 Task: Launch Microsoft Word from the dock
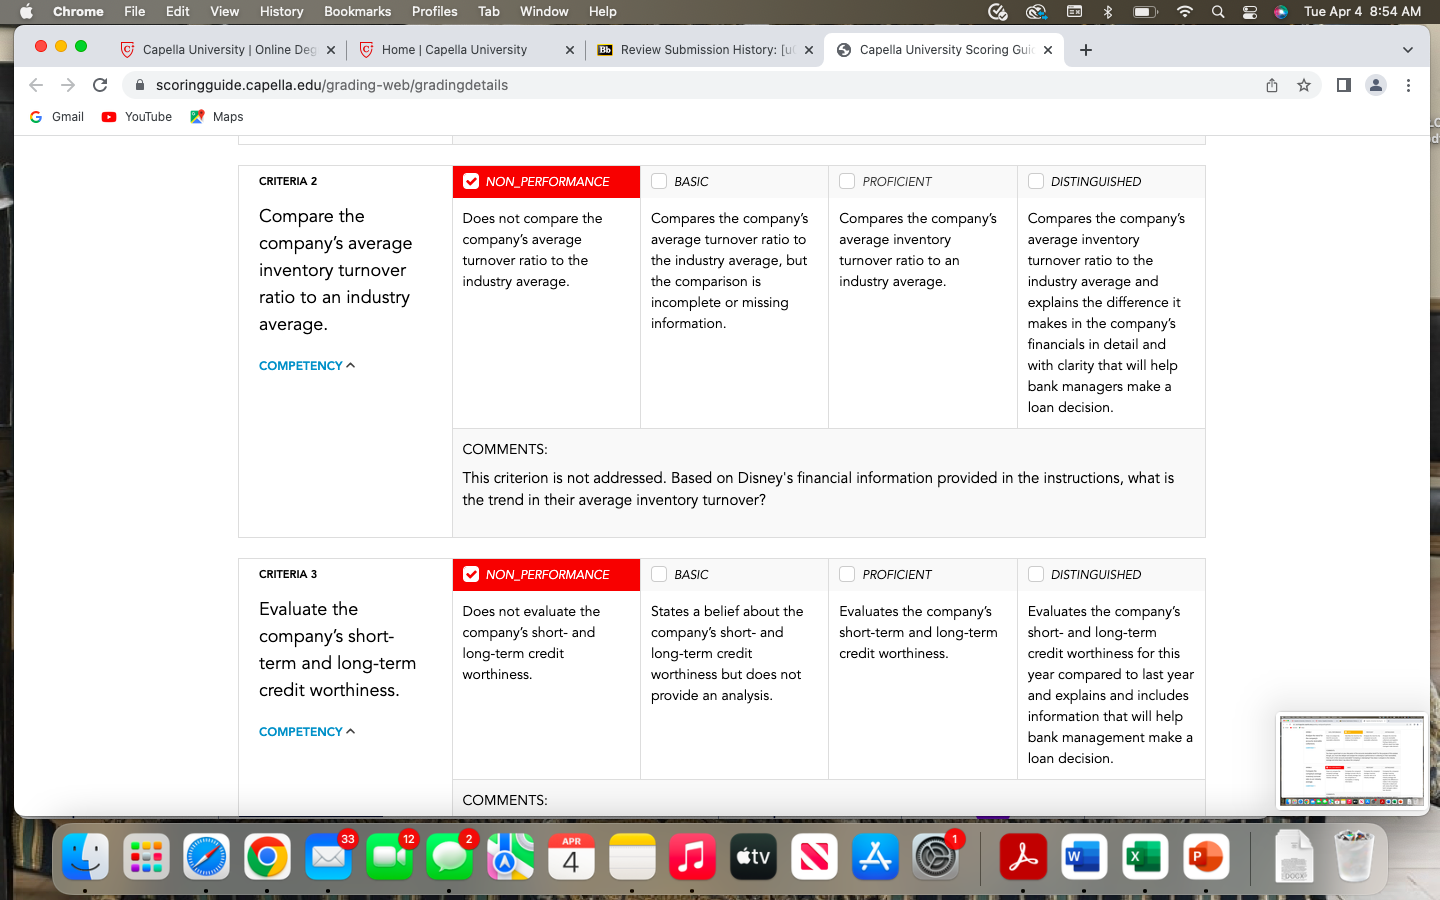point(1084,857)
